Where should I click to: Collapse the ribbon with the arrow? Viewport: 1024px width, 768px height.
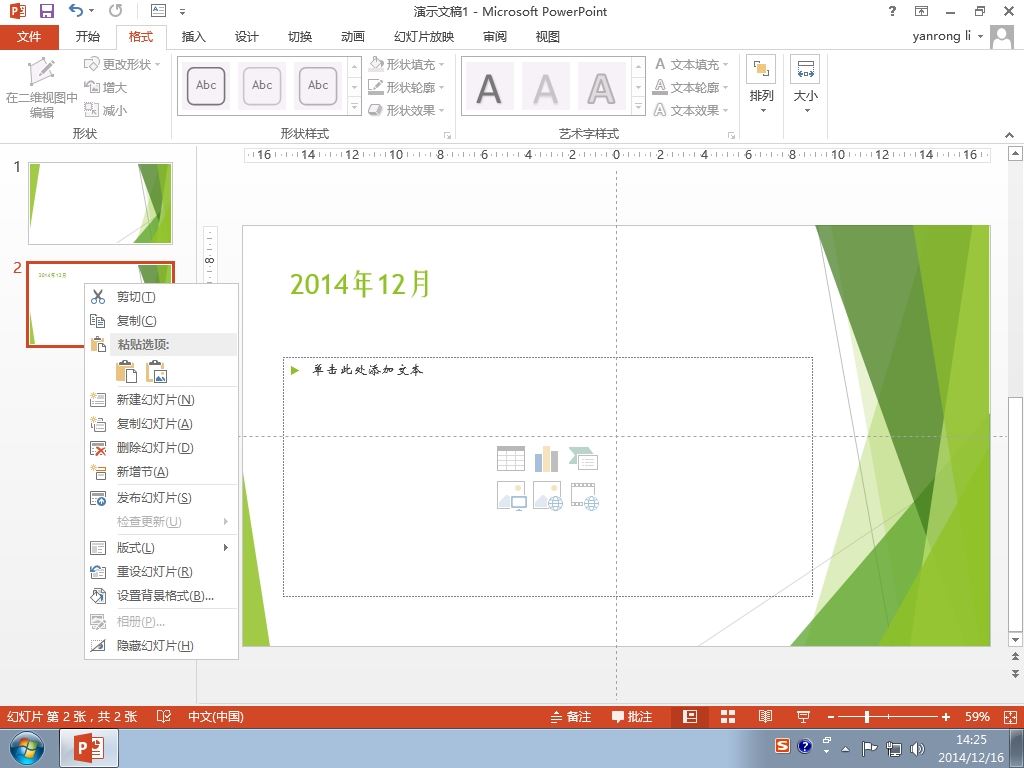1010,135
